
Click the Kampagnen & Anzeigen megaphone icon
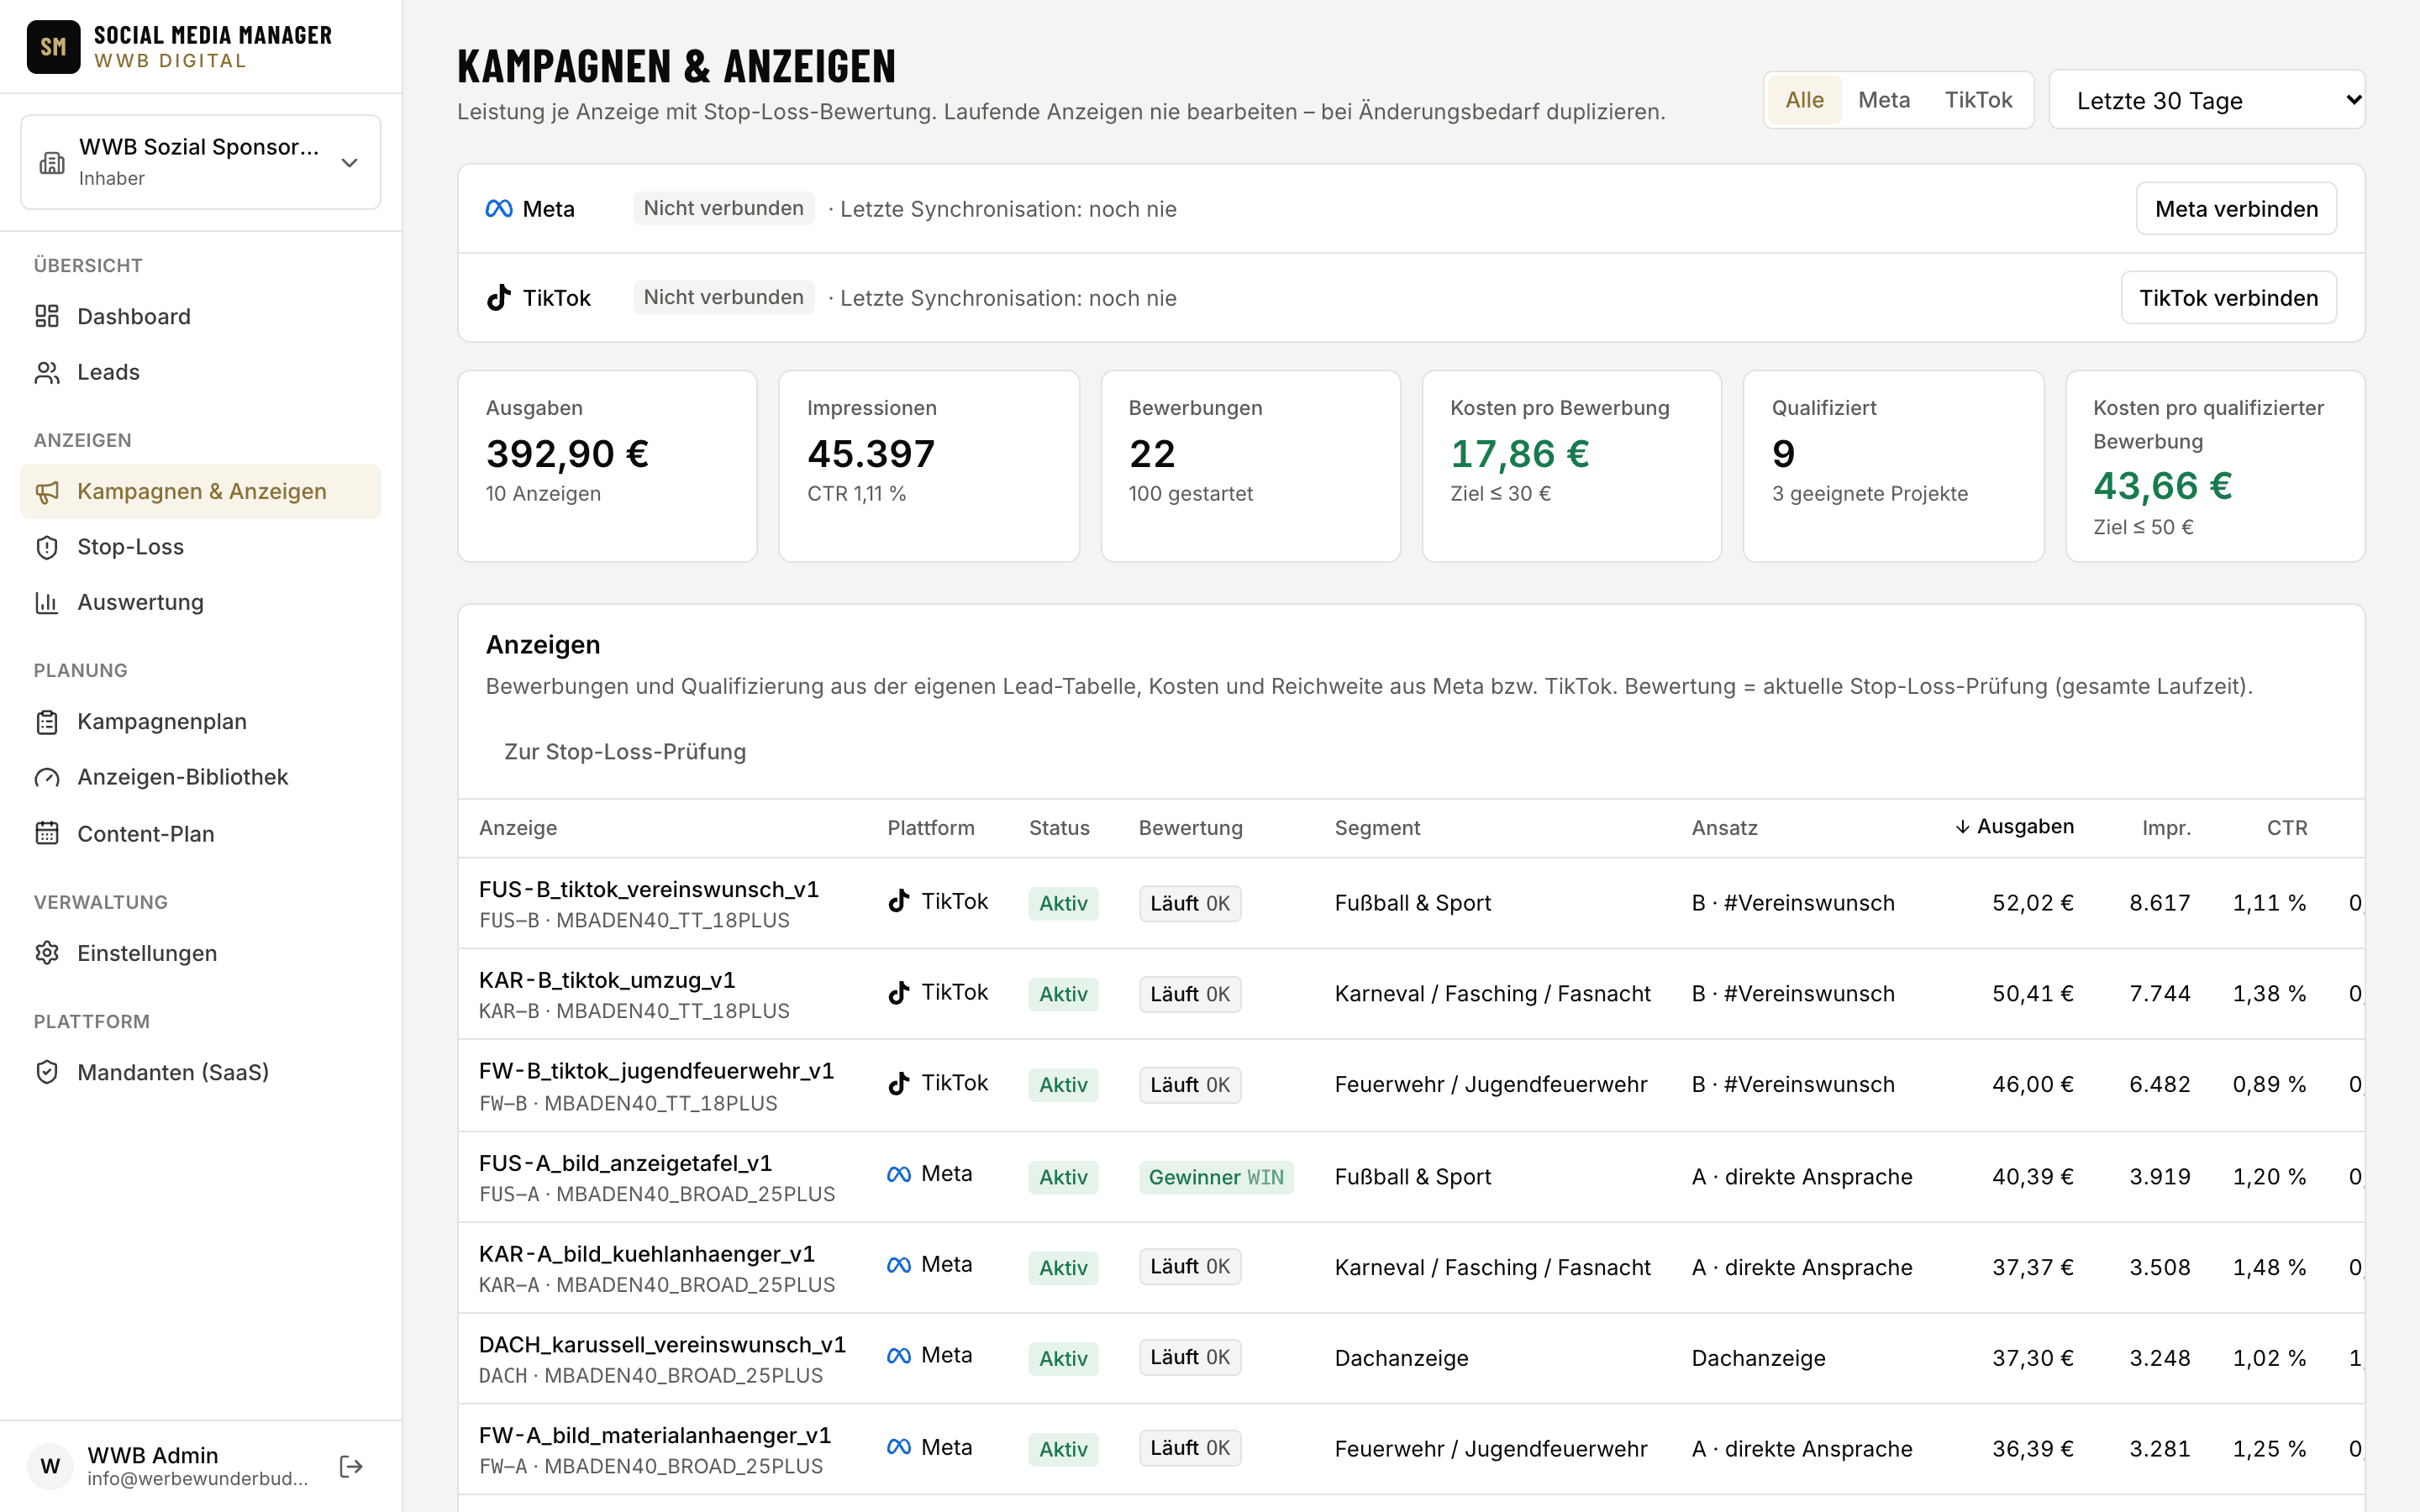tap(47, 491)
